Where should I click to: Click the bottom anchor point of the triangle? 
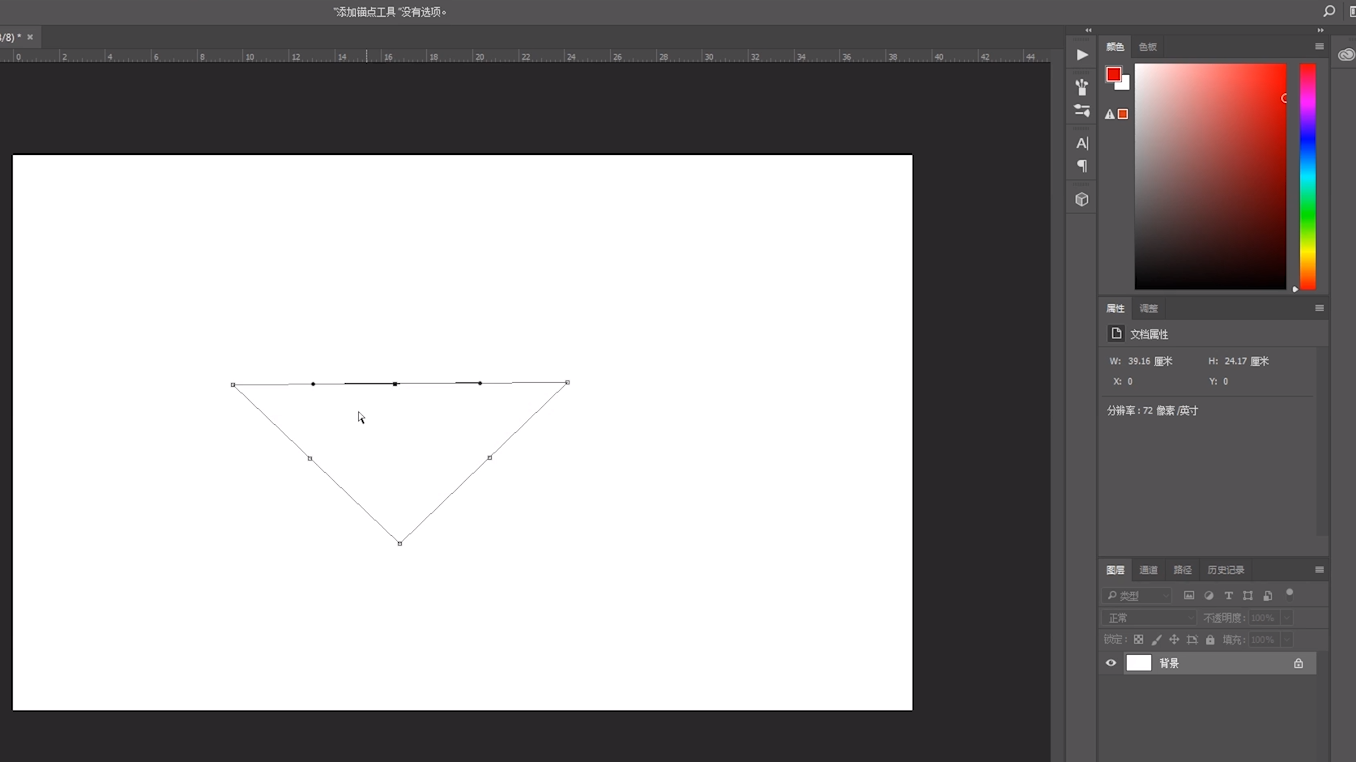[400, 543]
